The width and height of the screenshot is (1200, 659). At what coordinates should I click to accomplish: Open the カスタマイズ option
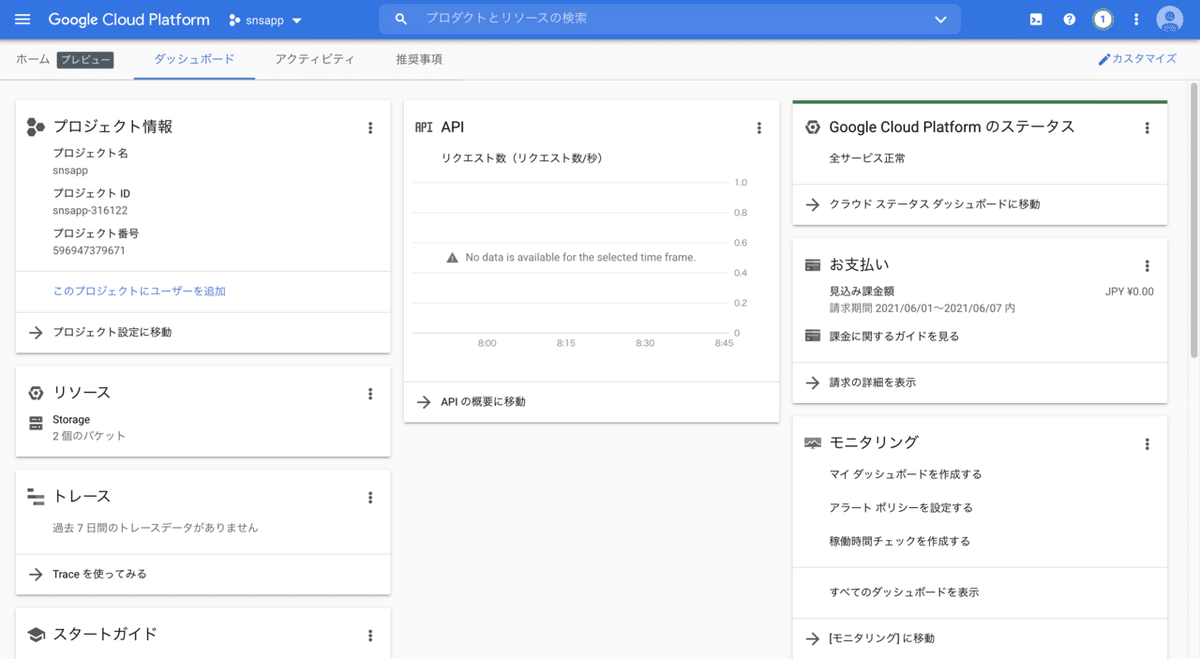pos(1138,59)
